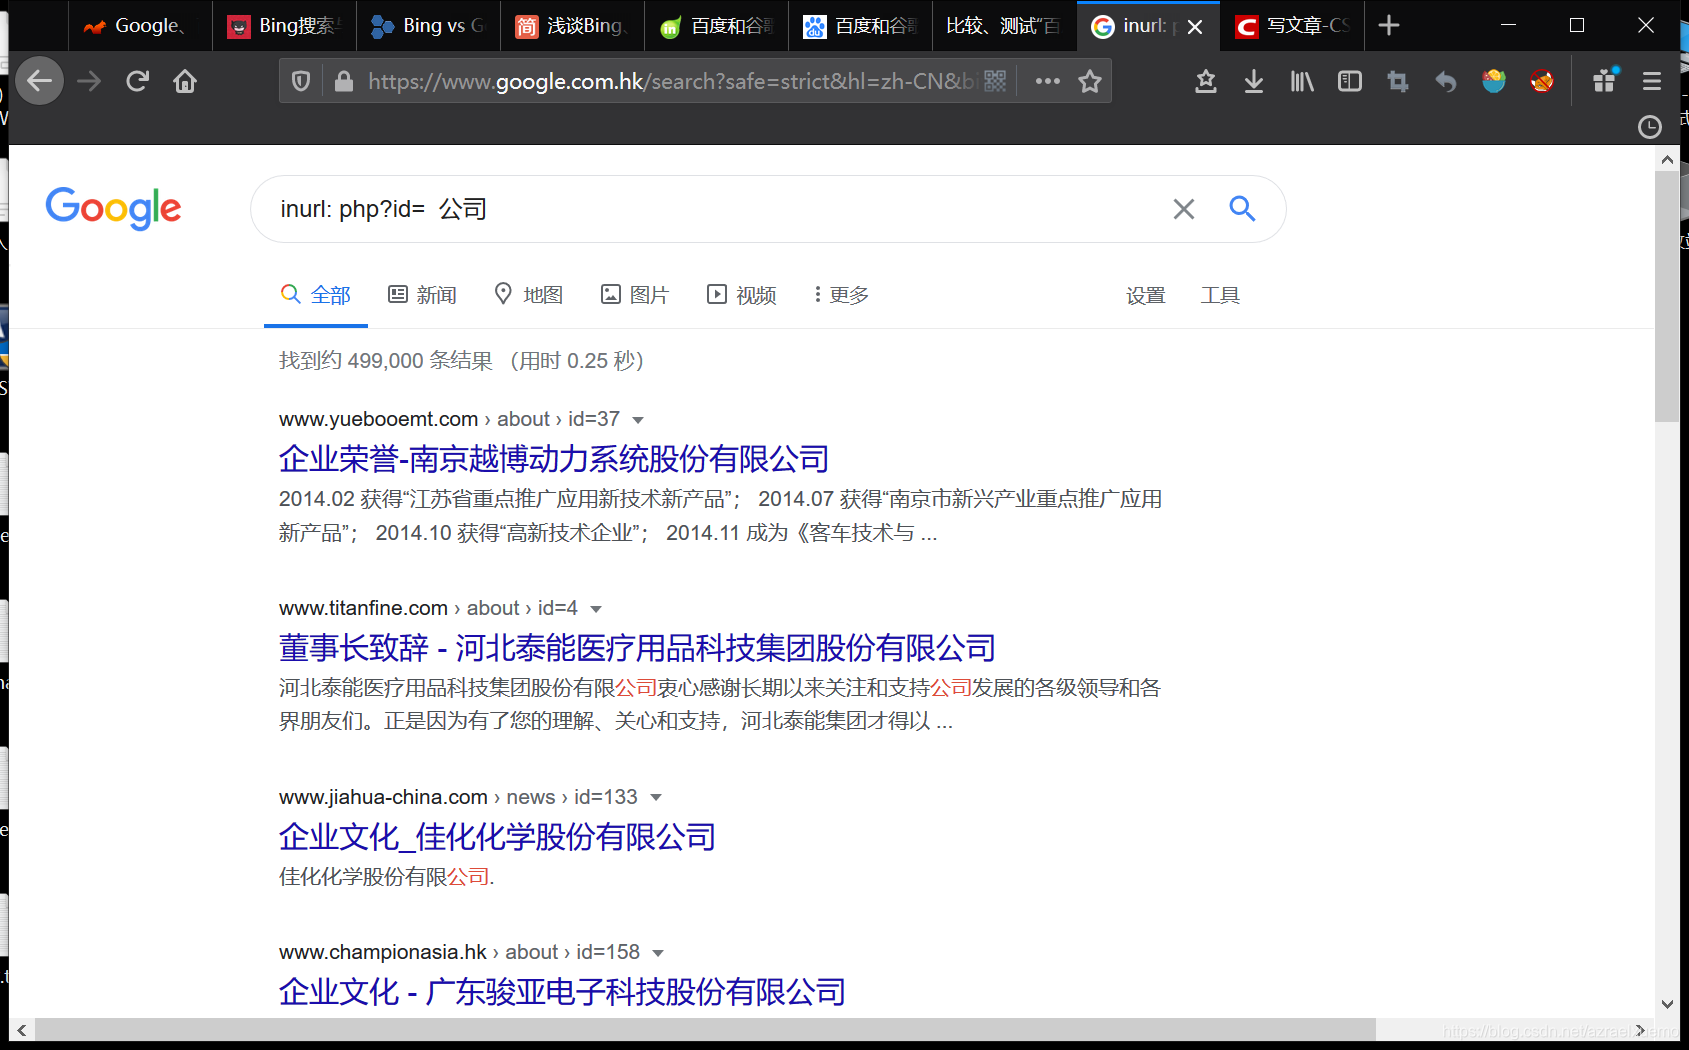Toggle the sidebar view icon
Viewport: 1689px width, 1050px height.
[x=1350, y=81]
